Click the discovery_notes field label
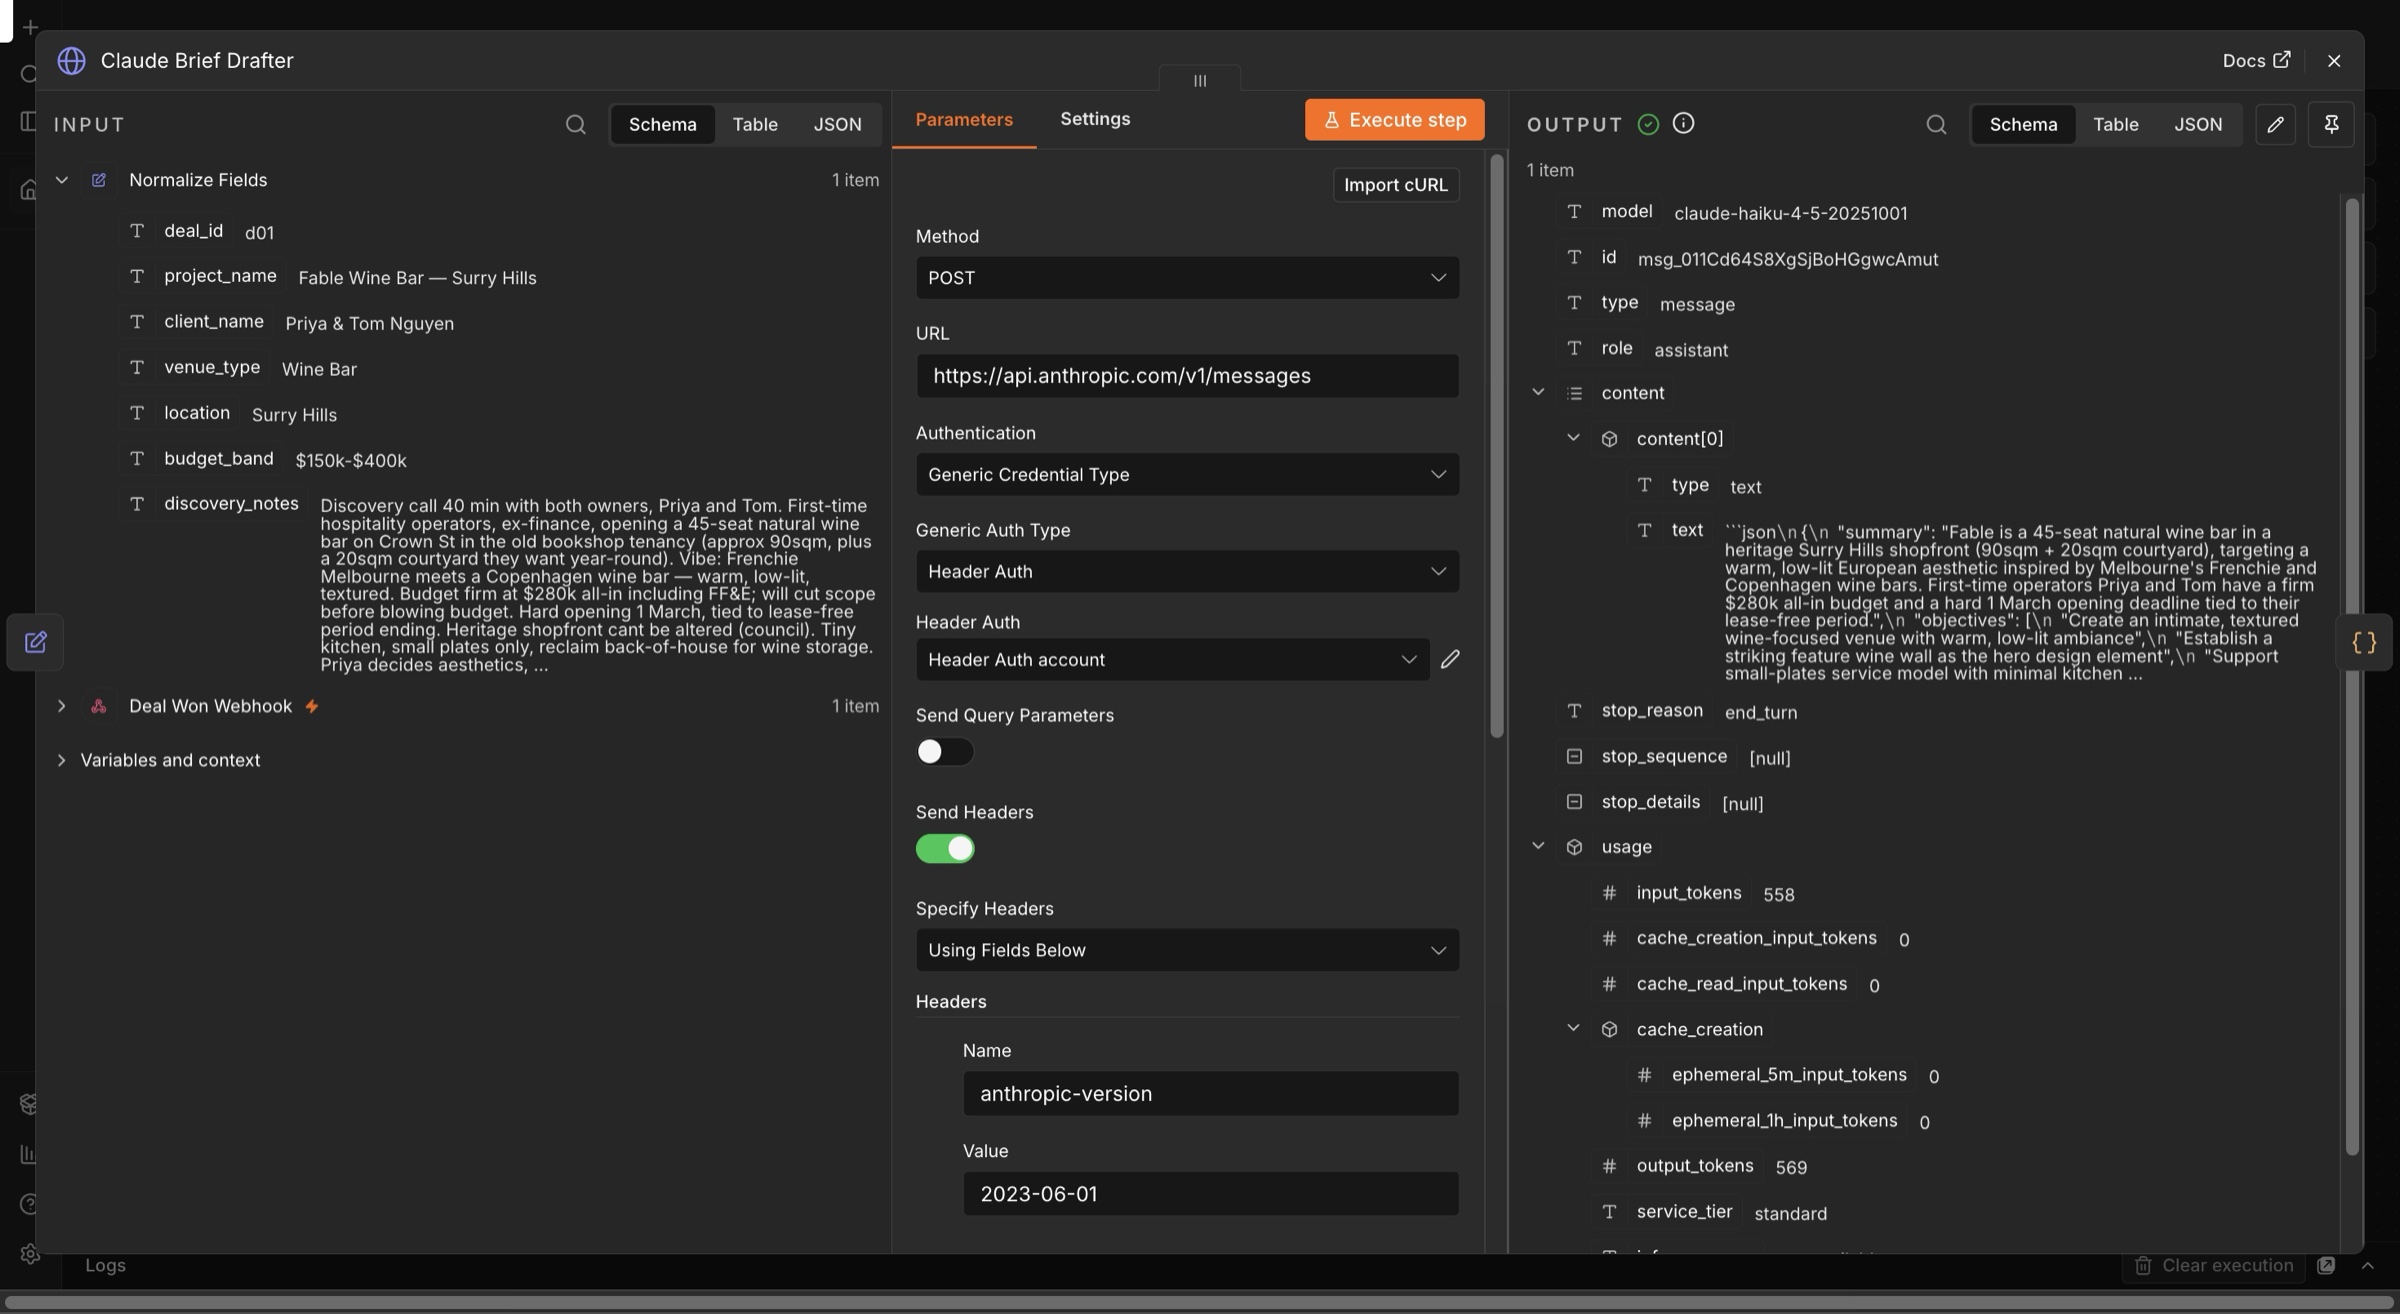Image resolution: width=2400 pixels, height=1314 pixels. coord(231,504)
